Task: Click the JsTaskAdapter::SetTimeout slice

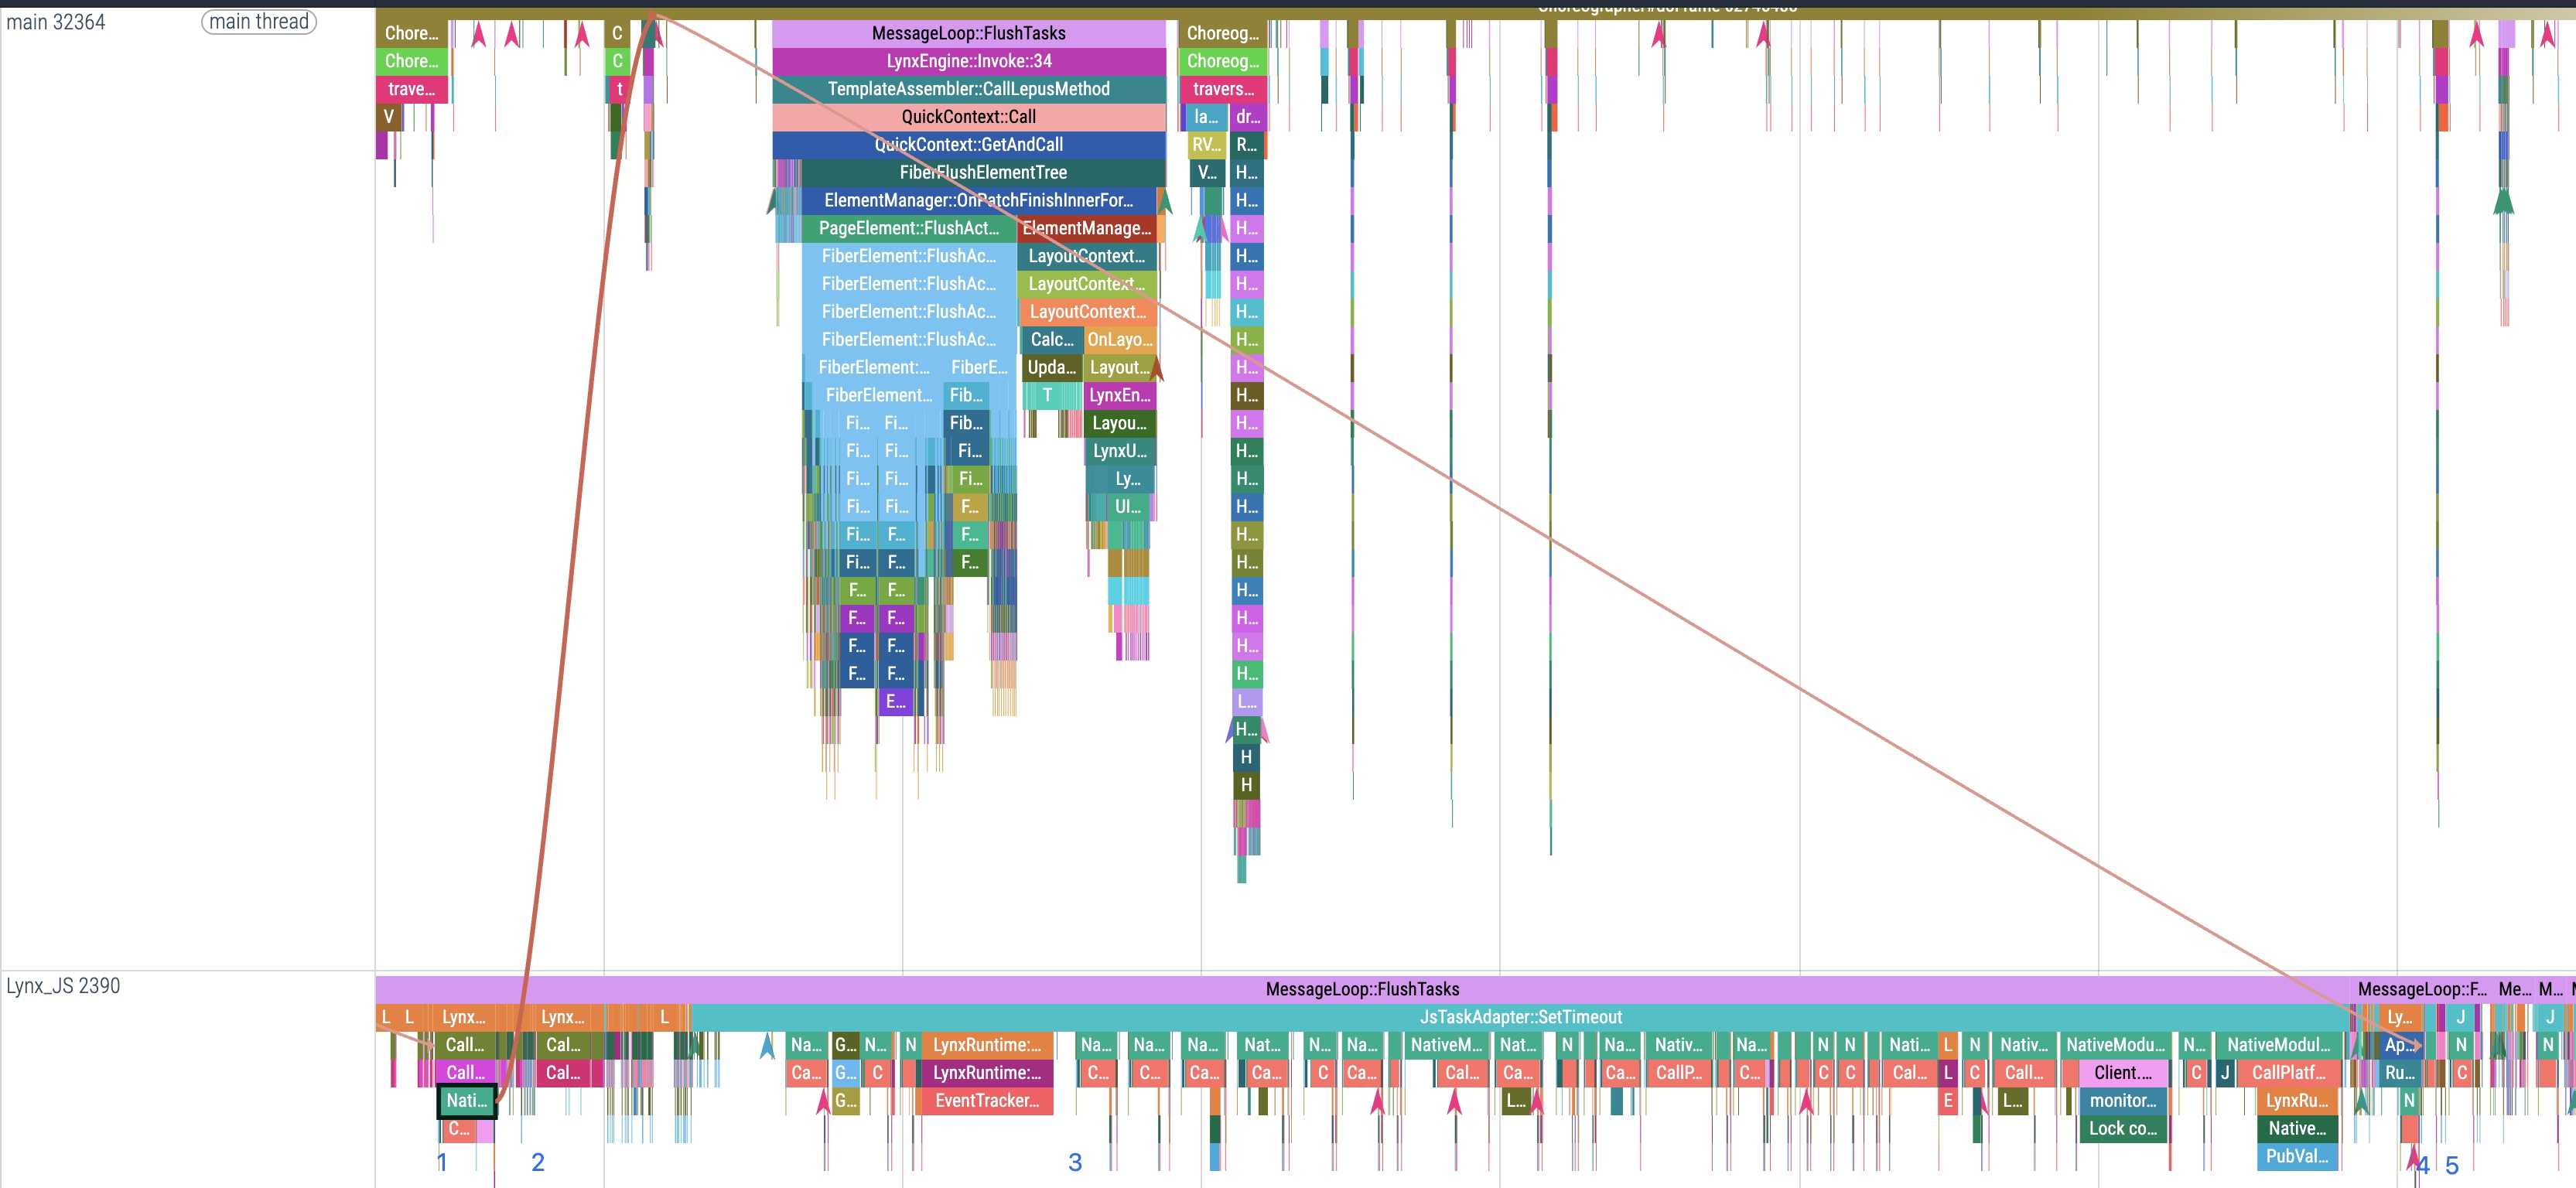Action: tap(1520, 1017)
